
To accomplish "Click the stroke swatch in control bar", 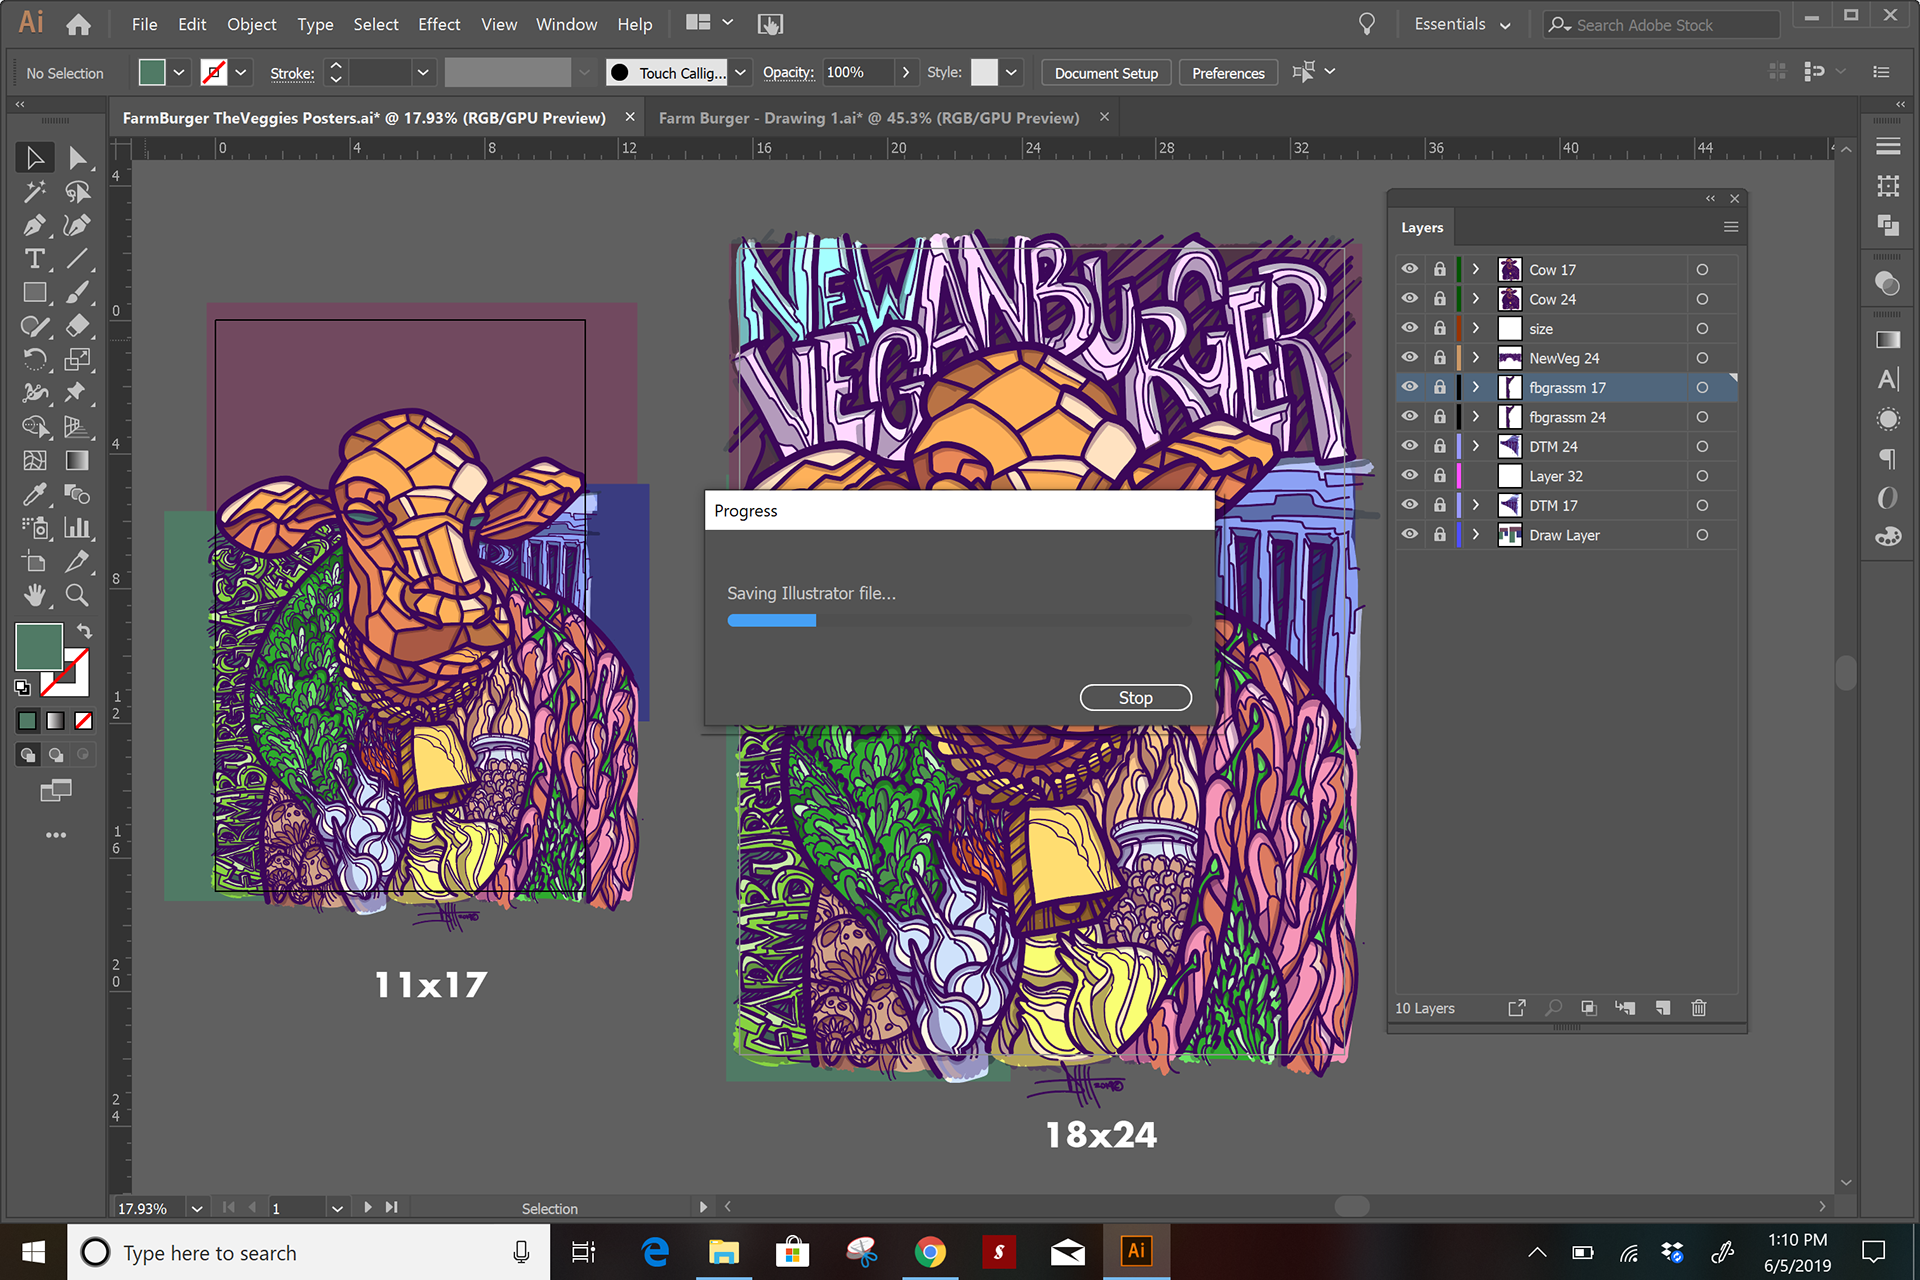I will pyautogui.click(x=213, y=72).
